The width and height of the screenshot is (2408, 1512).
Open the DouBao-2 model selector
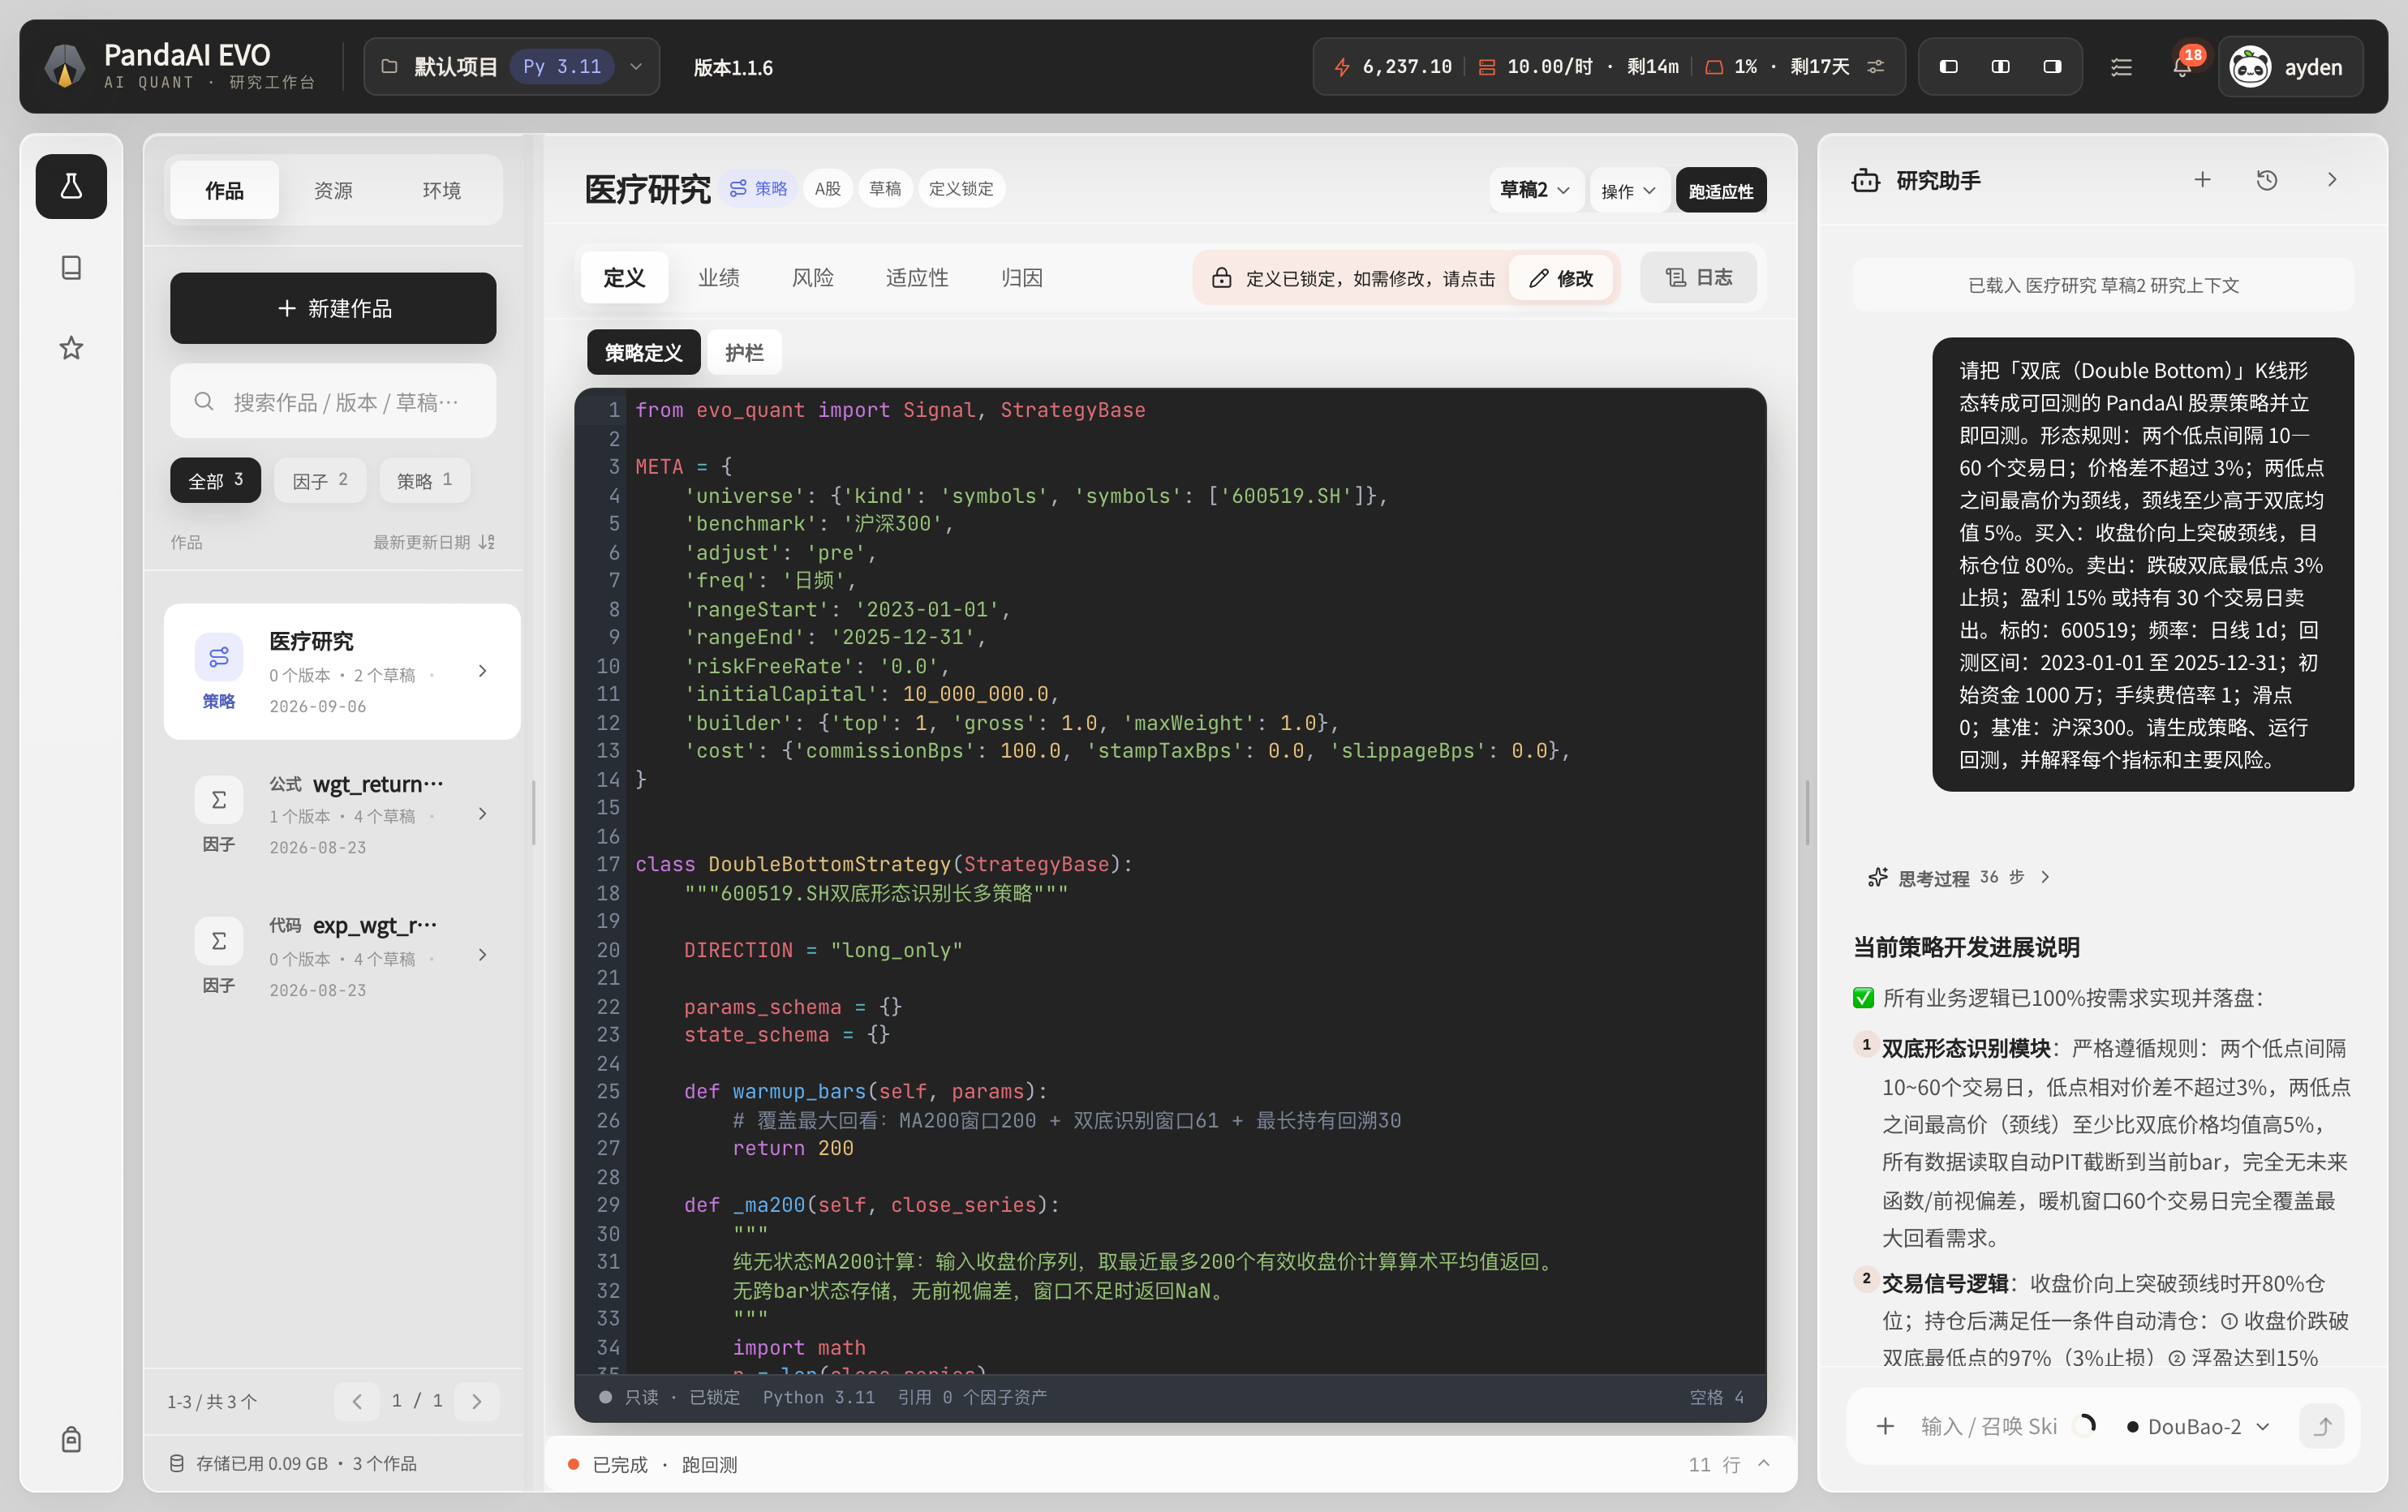[2199, 1426]
